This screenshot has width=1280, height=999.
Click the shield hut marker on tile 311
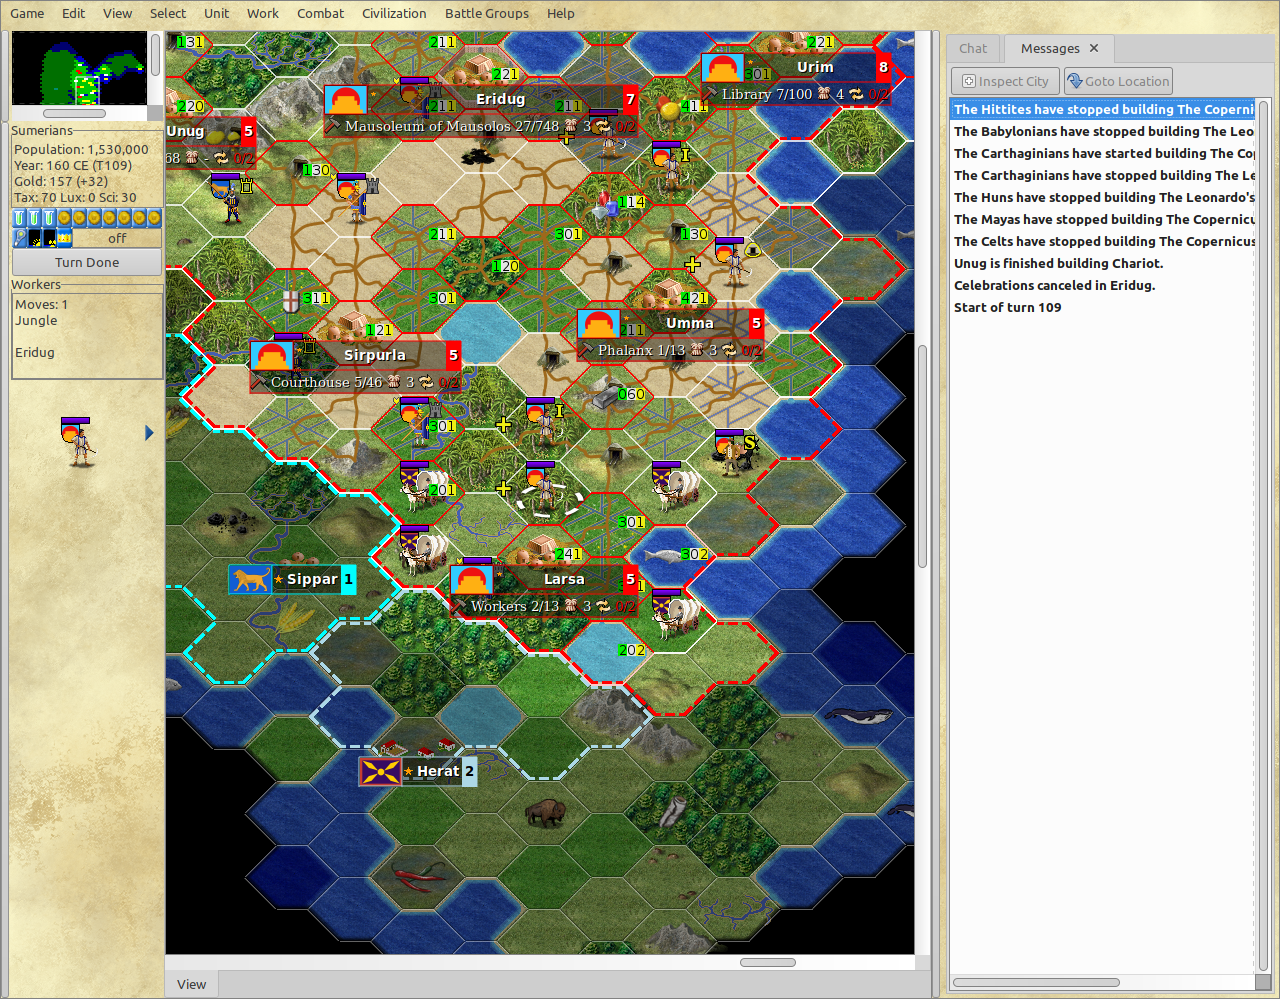(291, 300)
